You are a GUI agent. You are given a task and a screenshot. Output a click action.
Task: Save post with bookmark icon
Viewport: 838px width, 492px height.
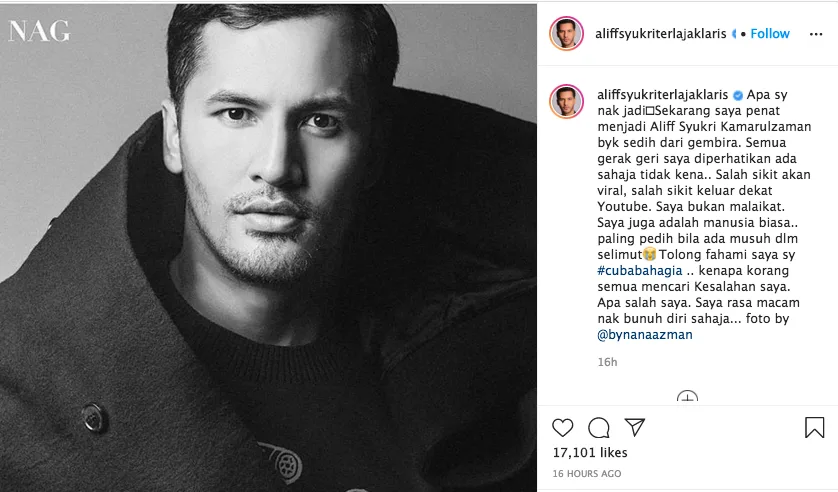click(814, 427)
